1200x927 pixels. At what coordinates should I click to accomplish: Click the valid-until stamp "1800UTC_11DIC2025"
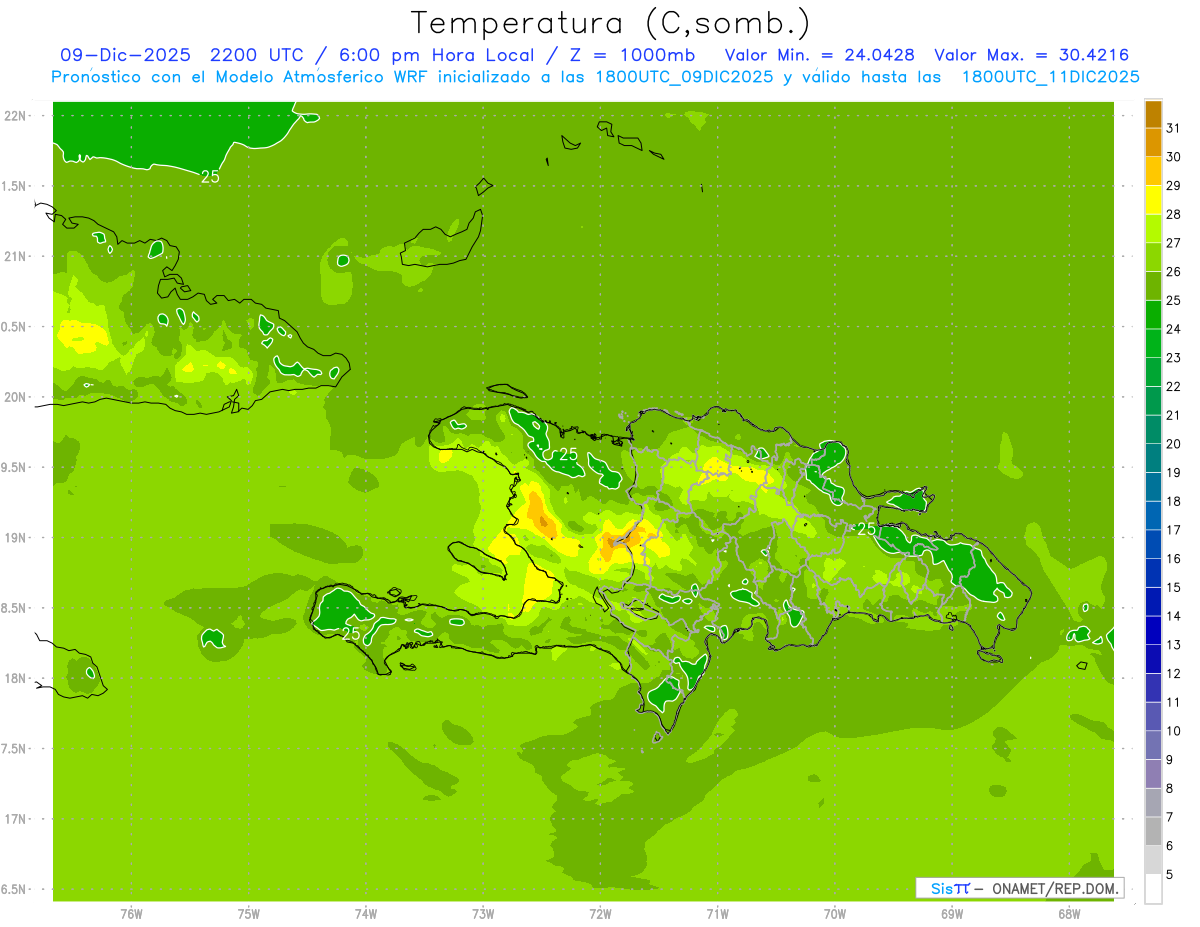coord(1050,77)
